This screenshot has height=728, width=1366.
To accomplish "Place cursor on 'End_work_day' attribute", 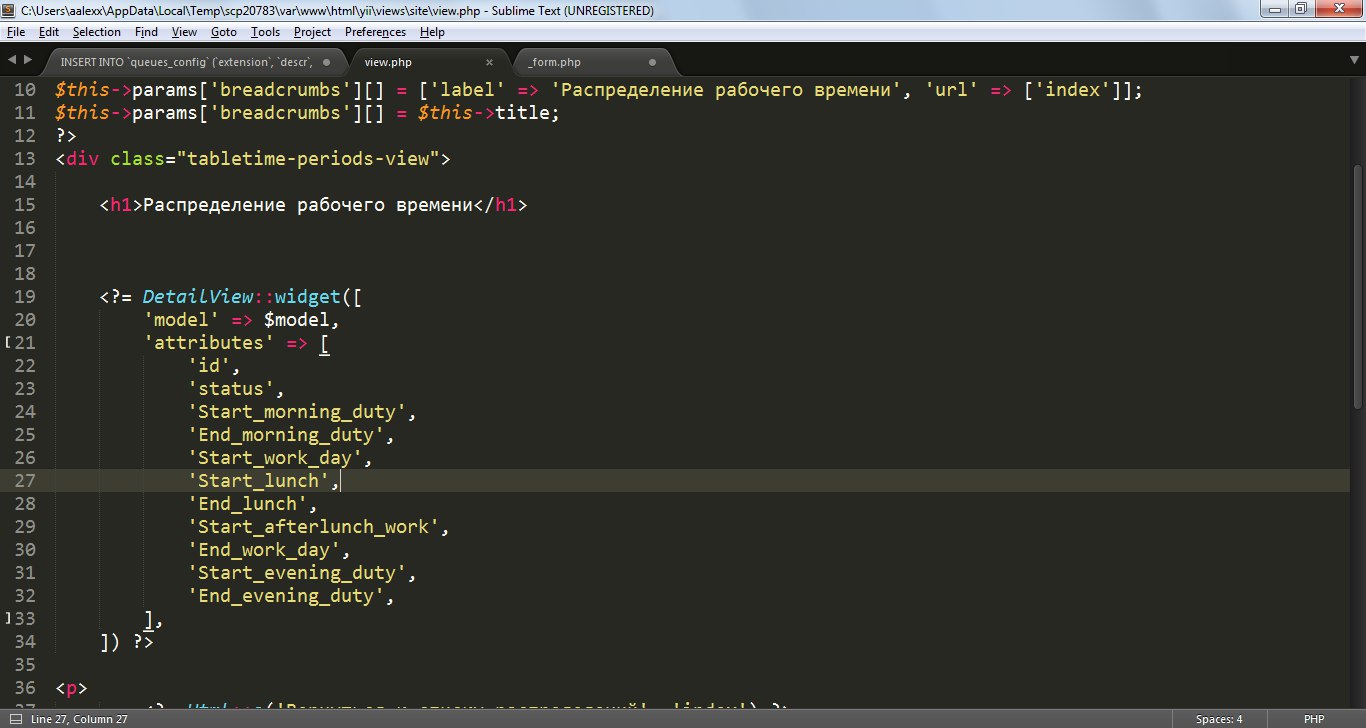I will click(x=264, y=550).
